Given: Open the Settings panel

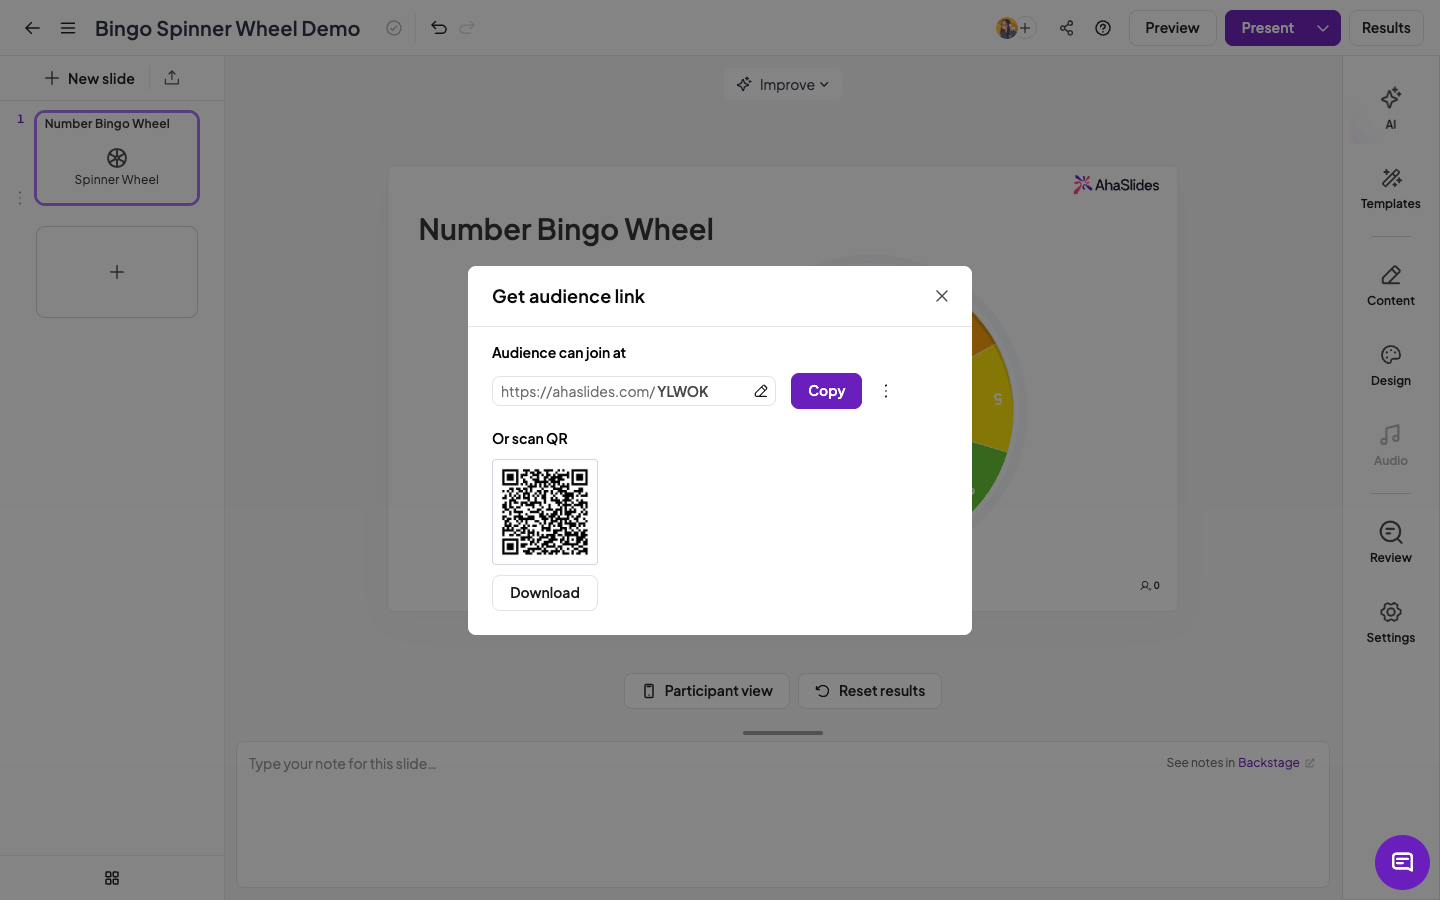Looking at the screenshot, I should [1391, 623].
